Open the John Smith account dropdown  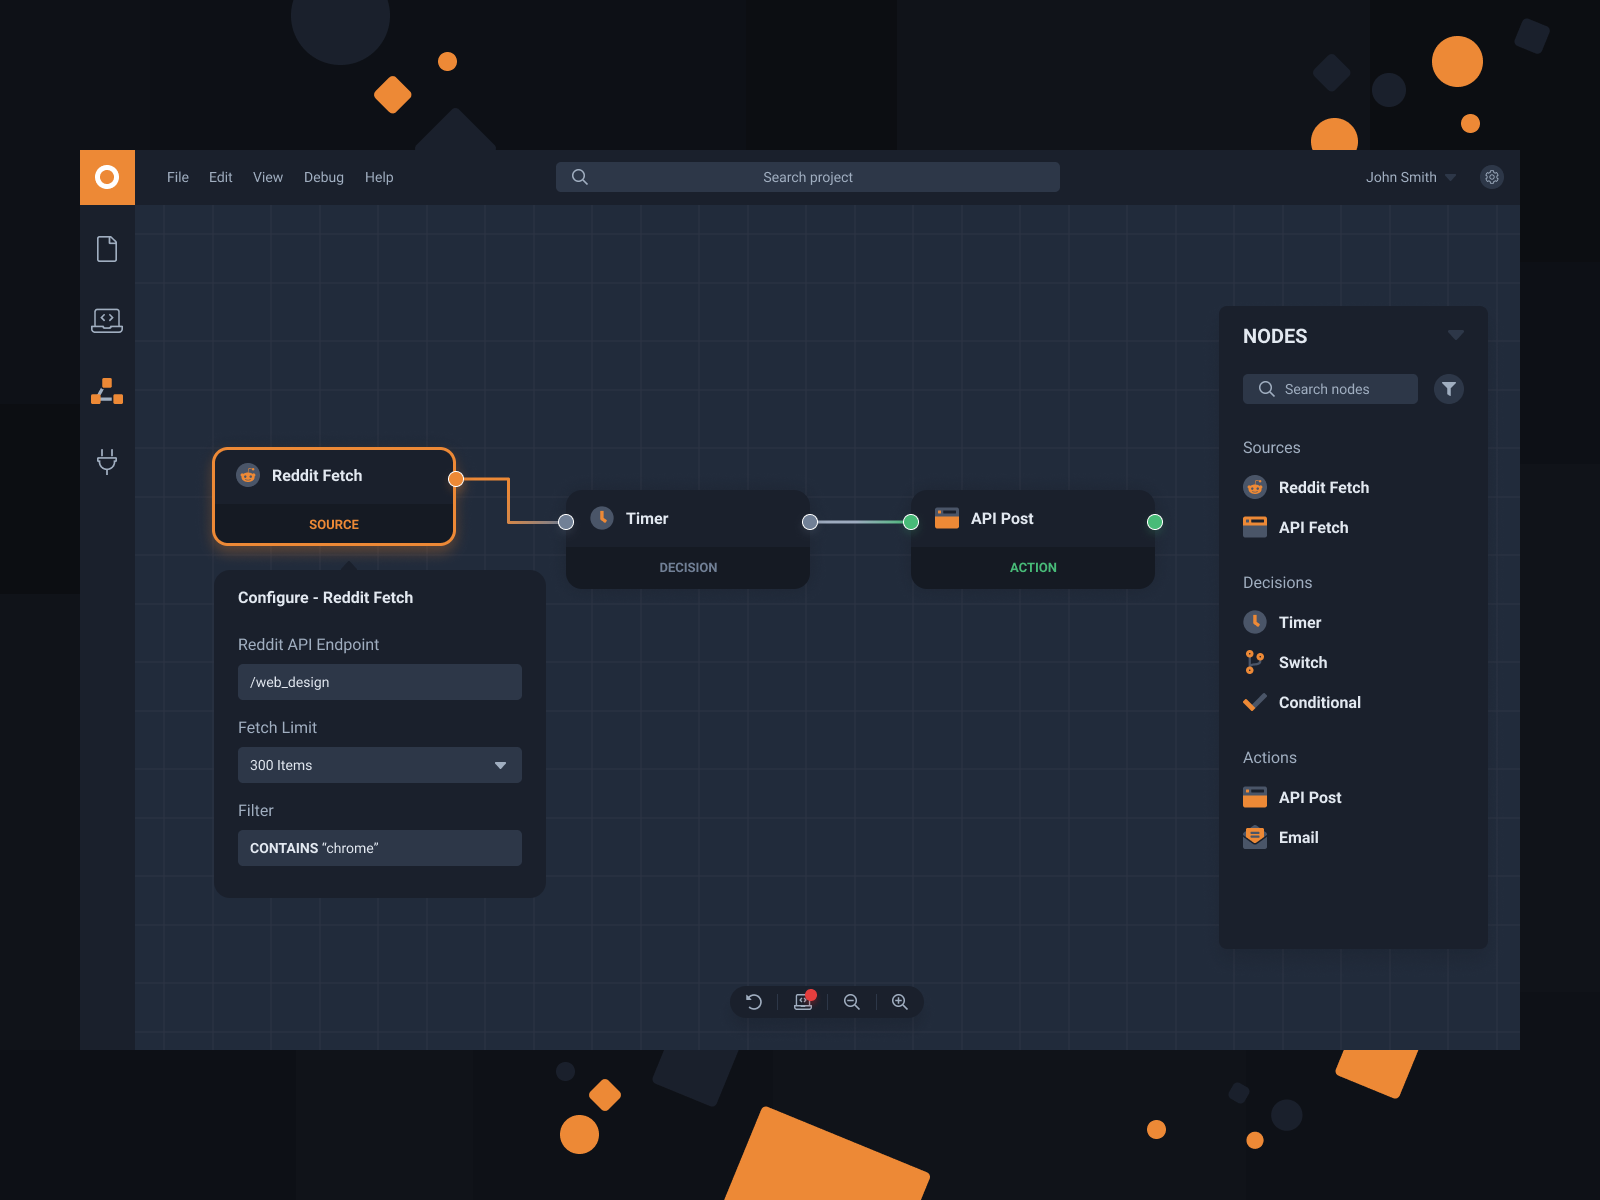click(x=1411, y=177)
